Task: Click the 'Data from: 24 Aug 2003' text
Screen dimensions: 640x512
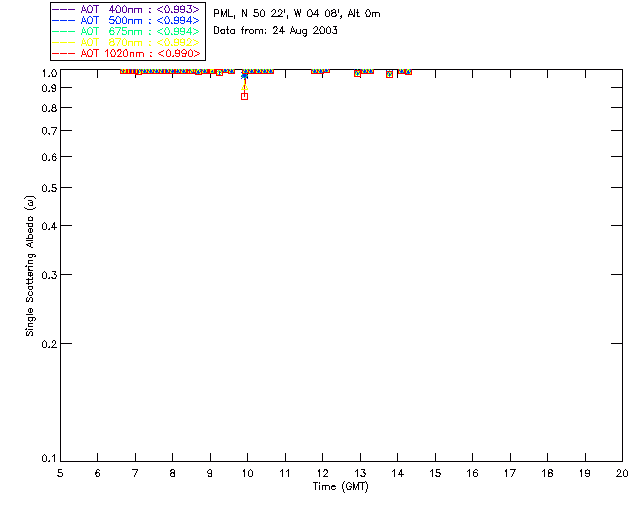Action: (x=276, y=31)
